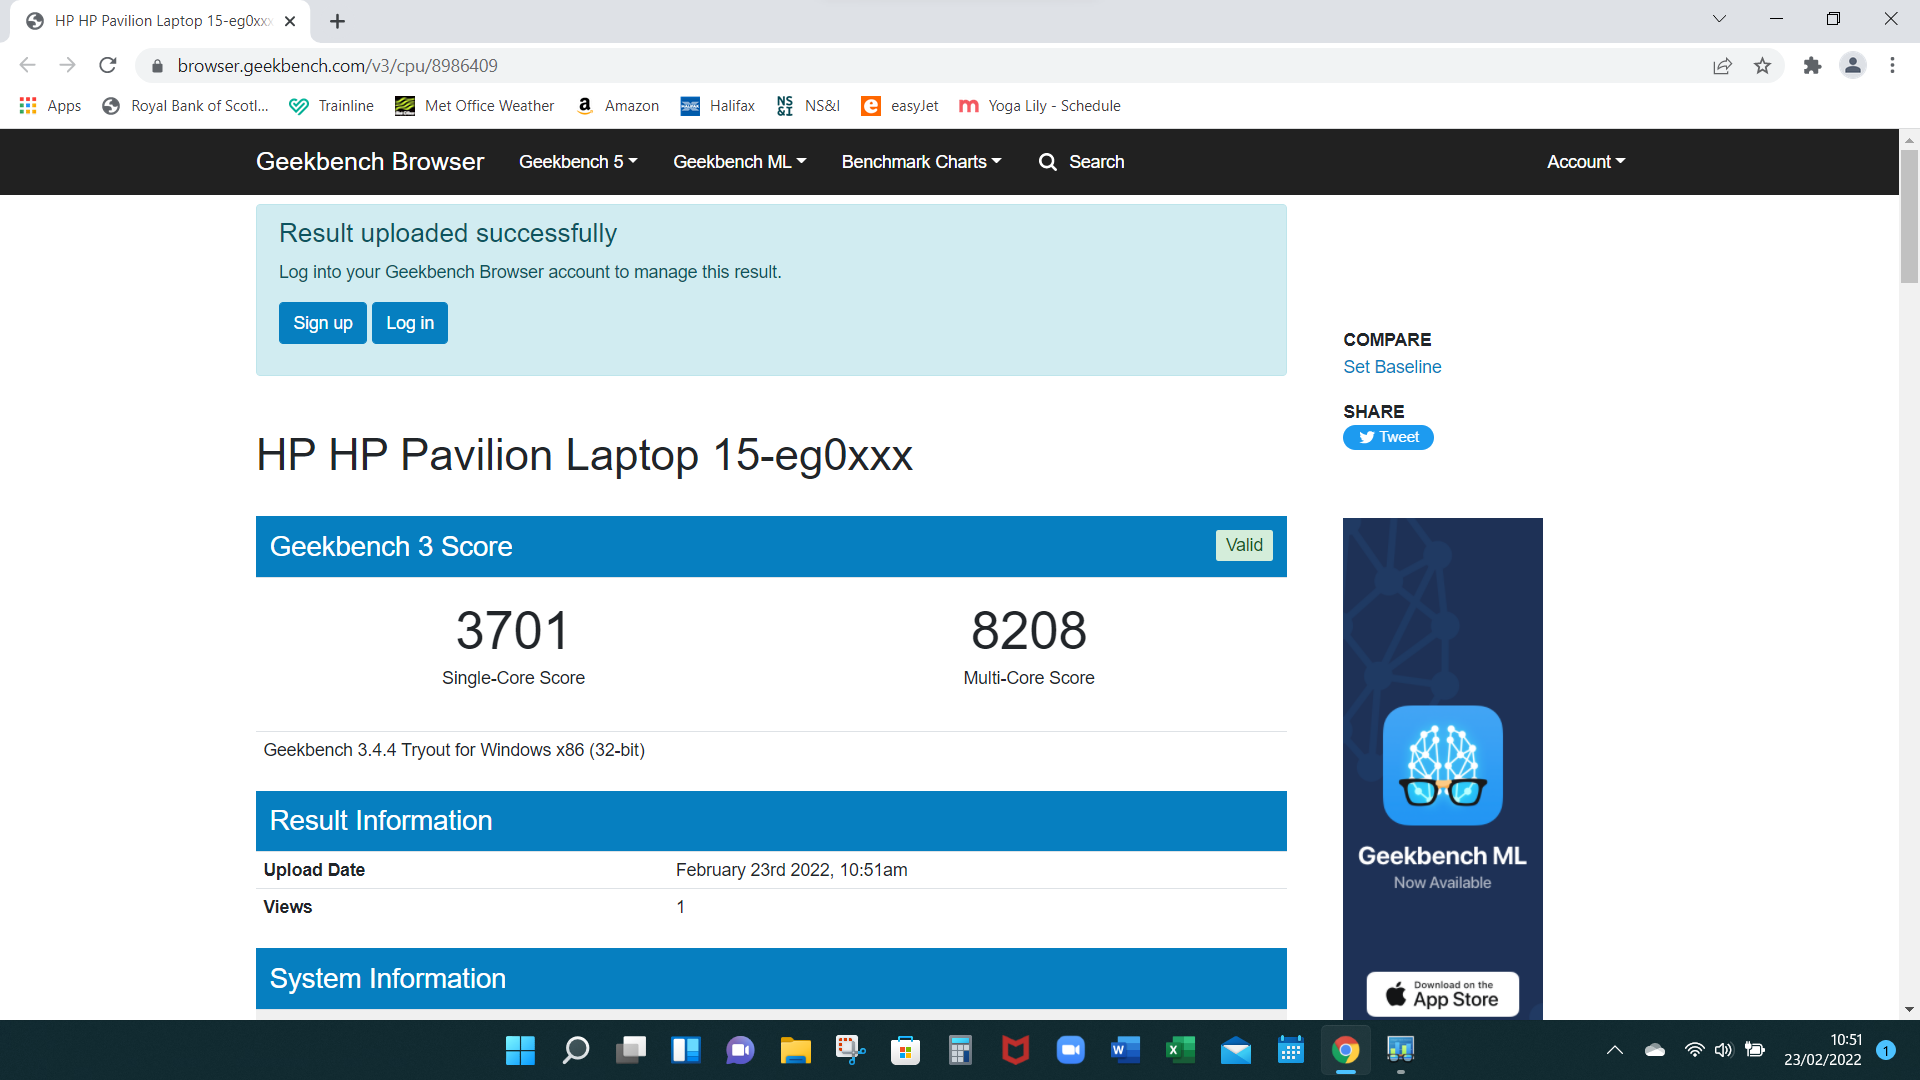
Task: Go to Geekbench Browser home
Action: [x=370, y=162]
